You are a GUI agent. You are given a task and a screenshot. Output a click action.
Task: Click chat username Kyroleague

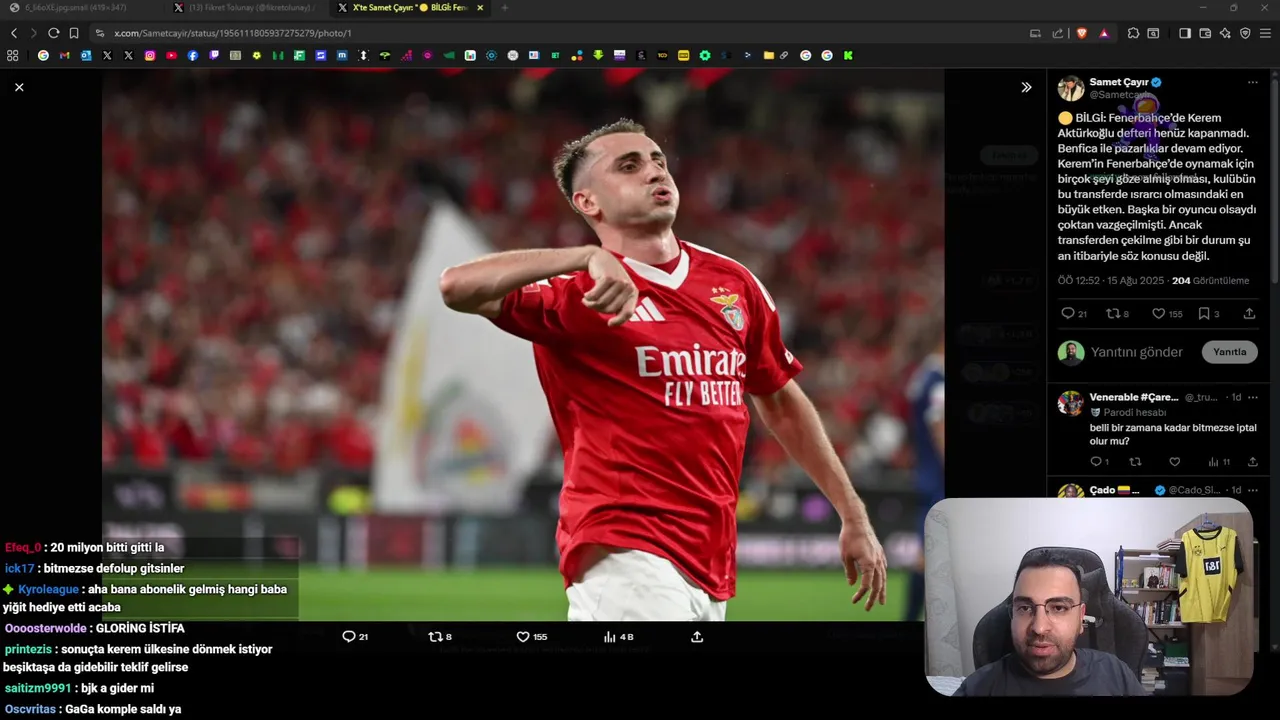click(47, 589)
